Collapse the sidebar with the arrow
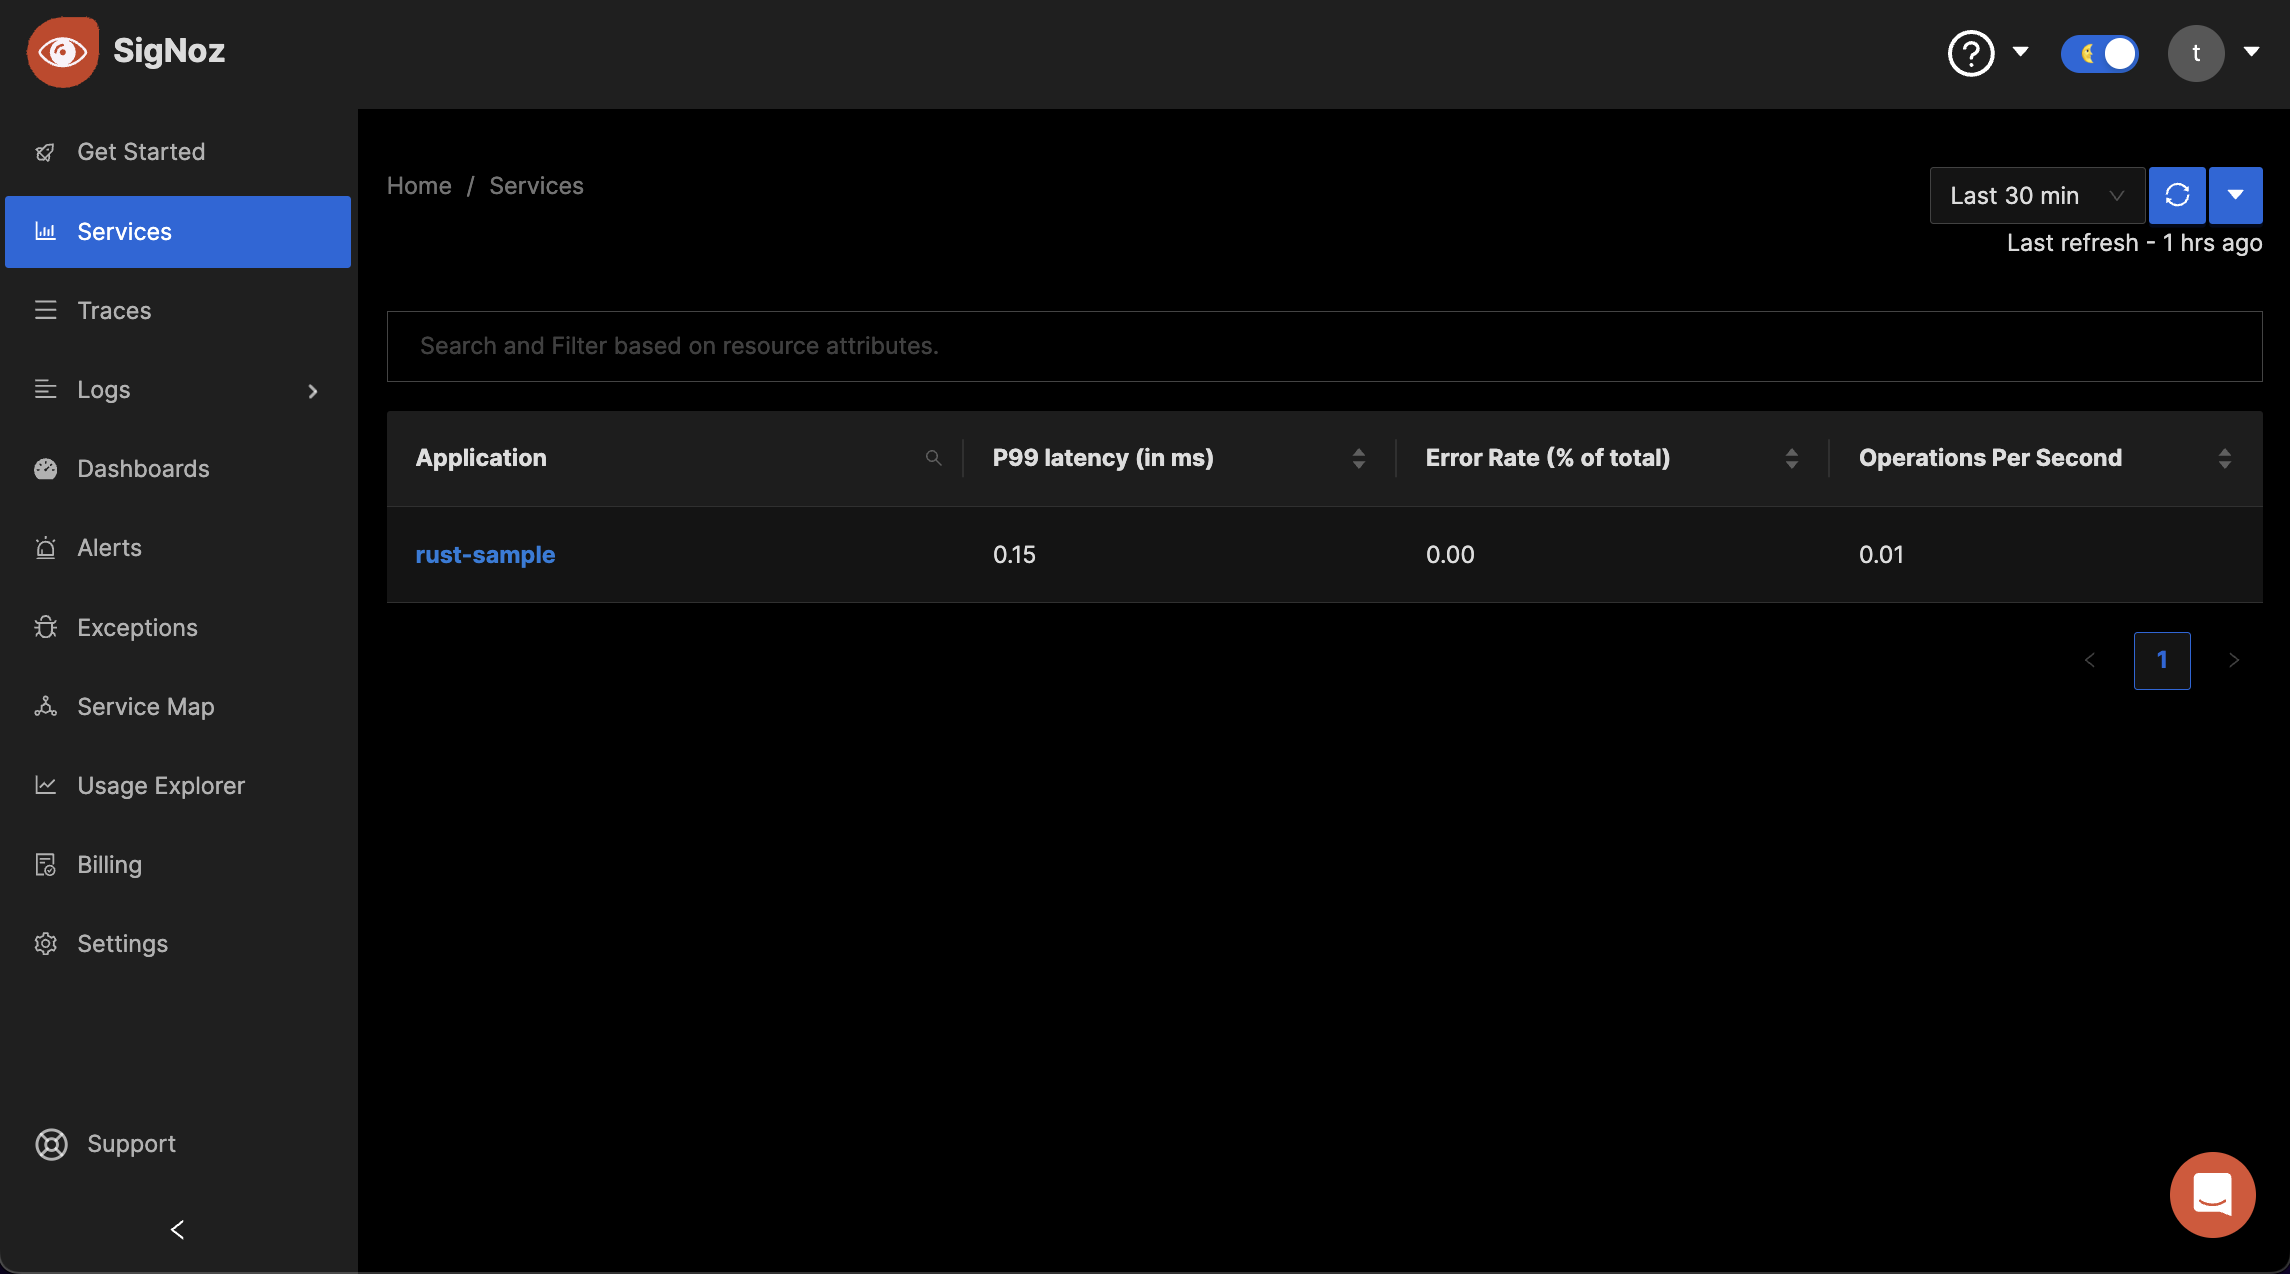Viewport: 2290px width, 1274px height. point(178,1230)
